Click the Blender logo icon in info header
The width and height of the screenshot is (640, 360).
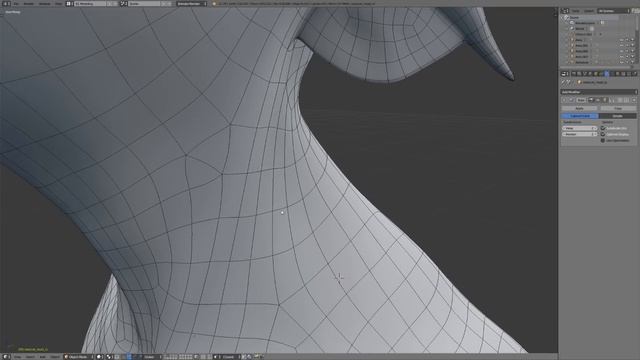[x=214, y=3]
